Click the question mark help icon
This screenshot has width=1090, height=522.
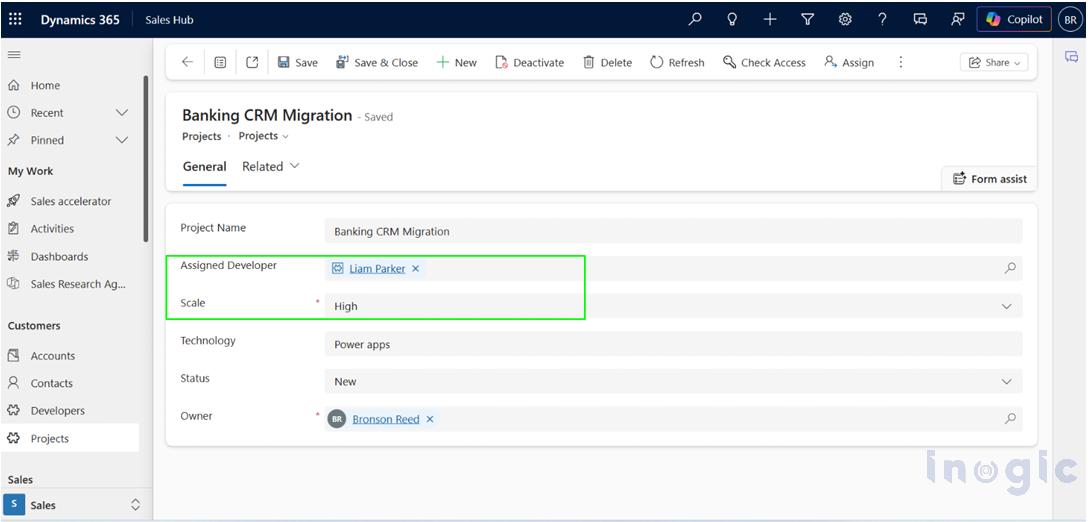[x=882, y=19]
